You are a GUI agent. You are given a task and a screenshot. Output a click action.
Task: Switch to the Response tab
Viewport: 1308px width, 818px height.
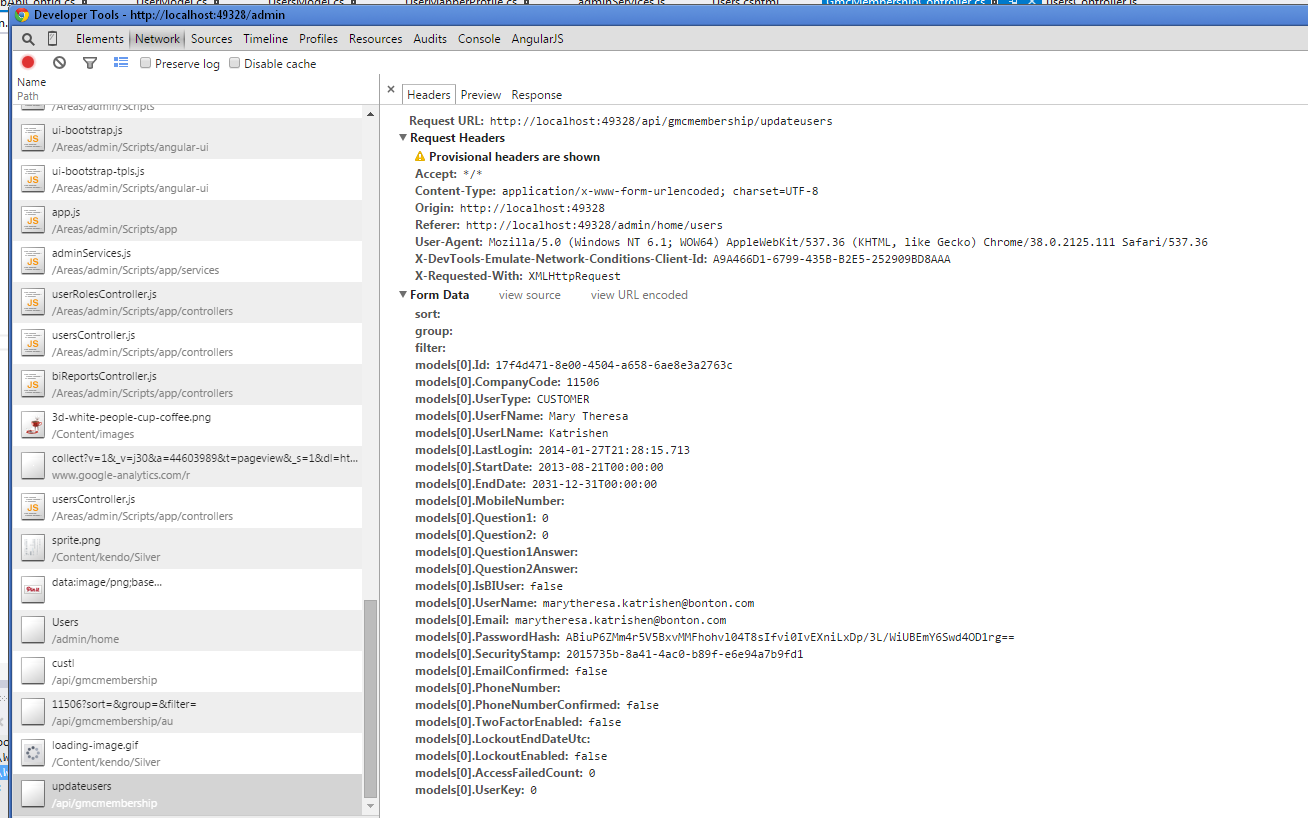536,95
